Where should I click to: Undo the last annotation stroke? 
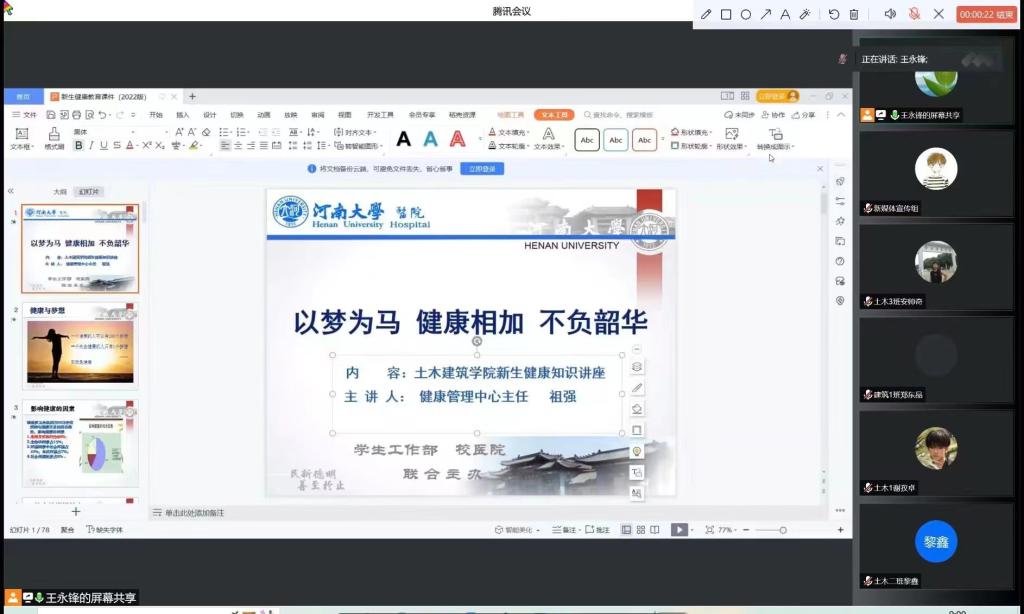(834, 14)
